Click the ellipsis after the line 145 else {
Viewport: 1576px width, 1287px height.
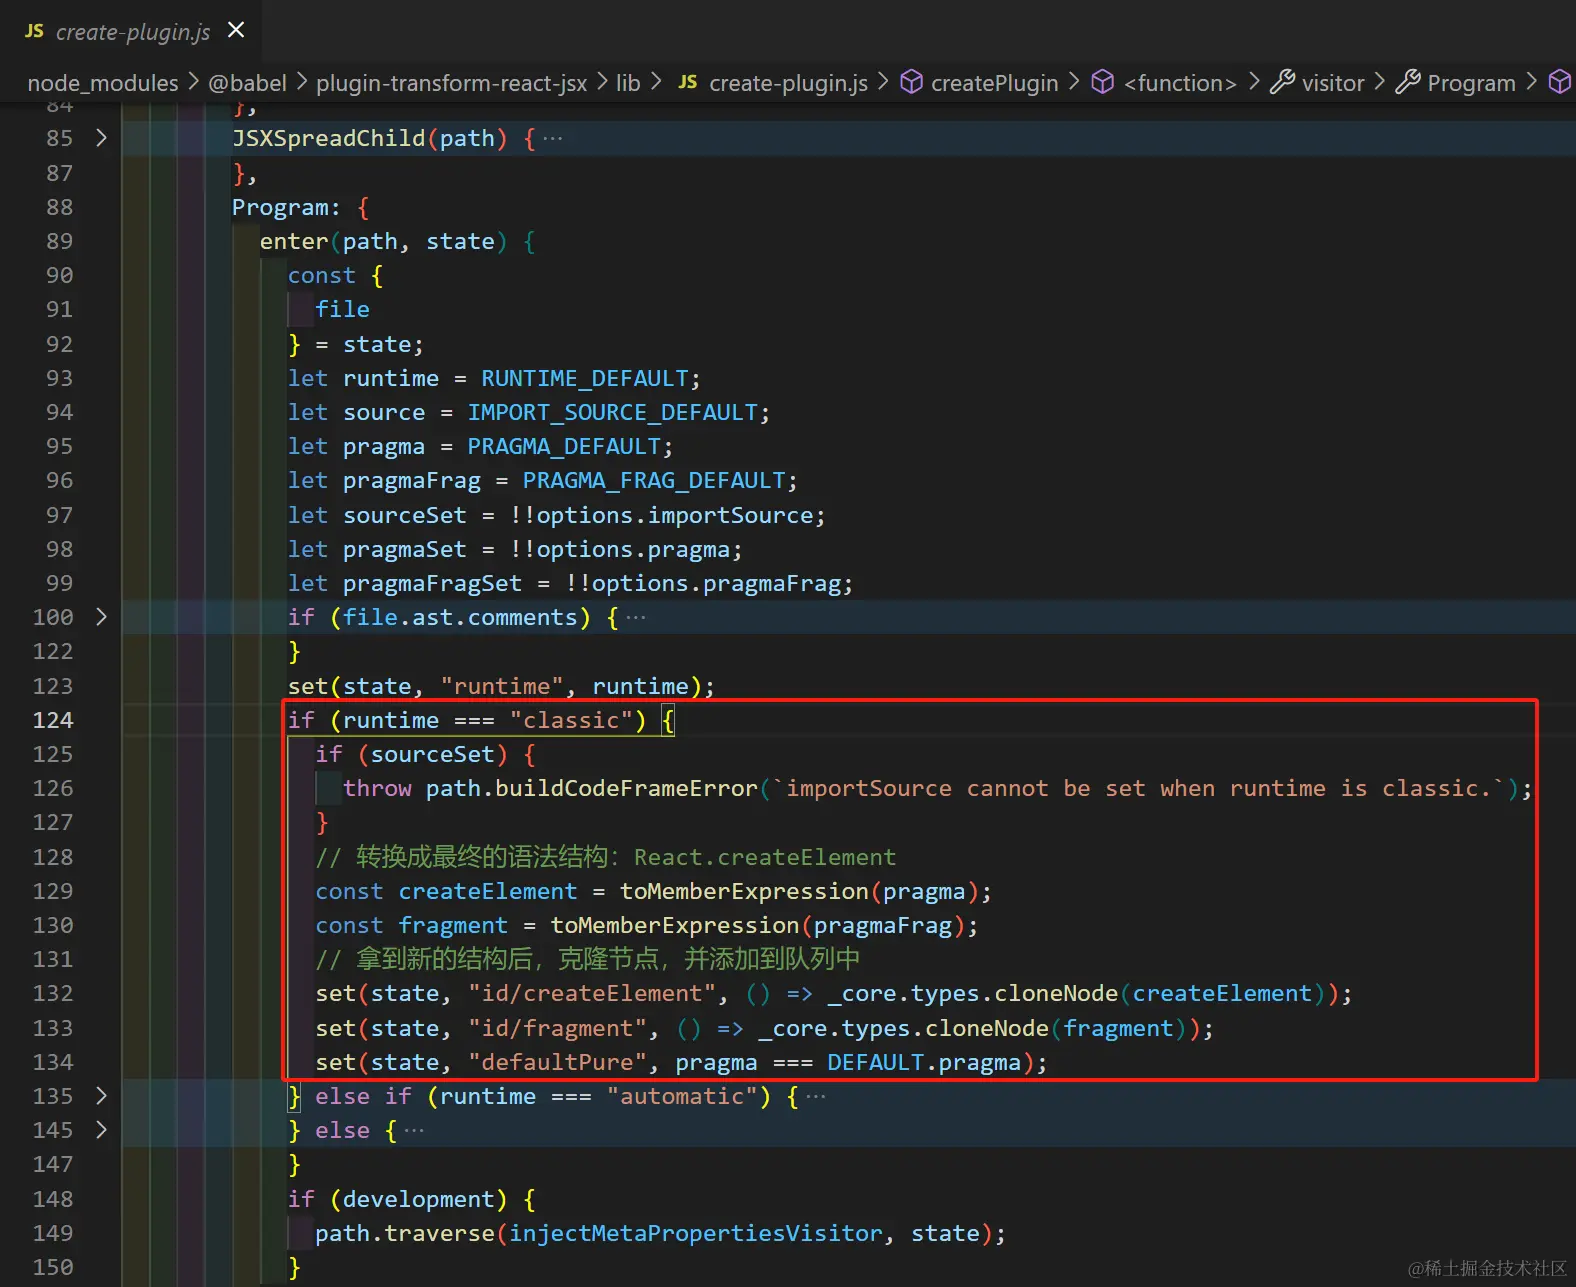[x=413, y=1131]
